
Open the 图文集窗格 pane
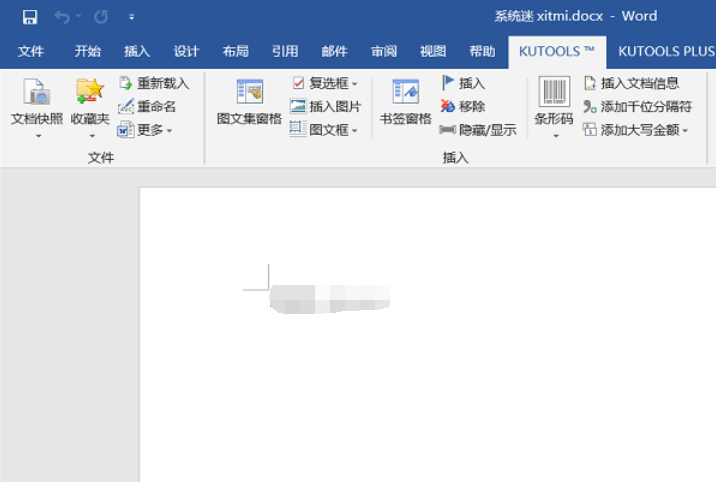(x=249, y=102)
